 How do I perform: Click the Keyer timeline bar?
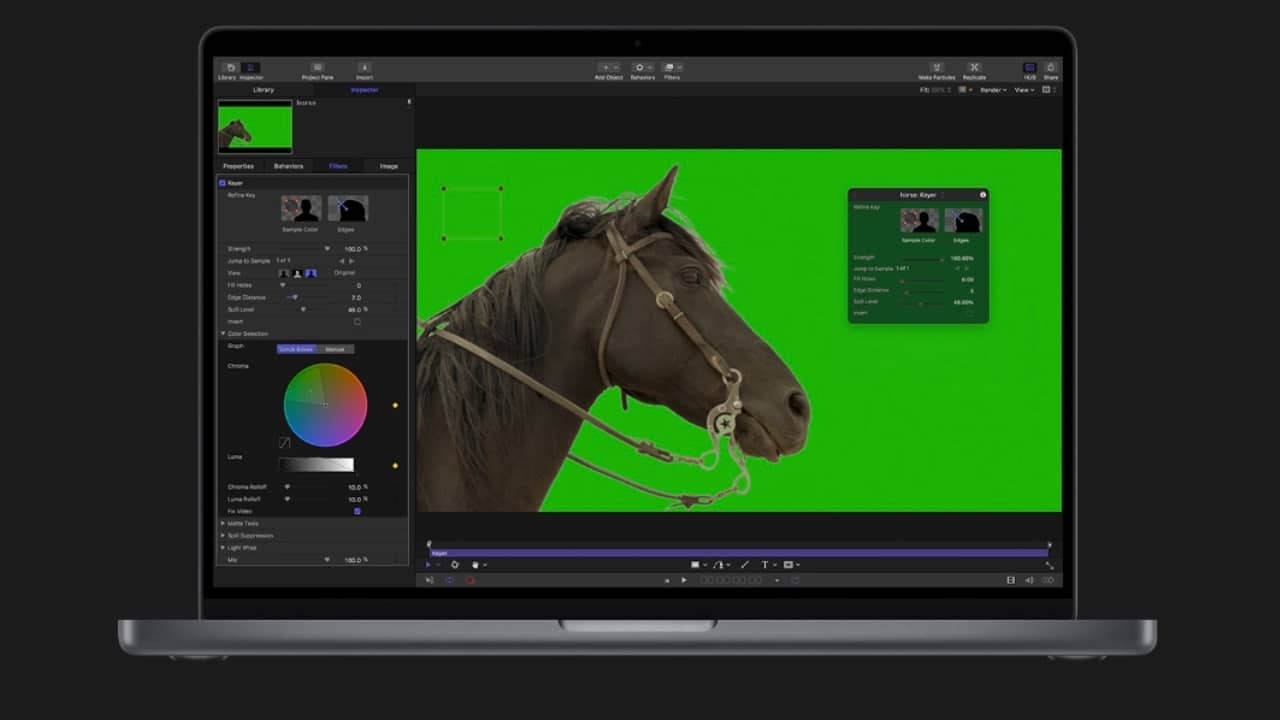tap(739, 553)
